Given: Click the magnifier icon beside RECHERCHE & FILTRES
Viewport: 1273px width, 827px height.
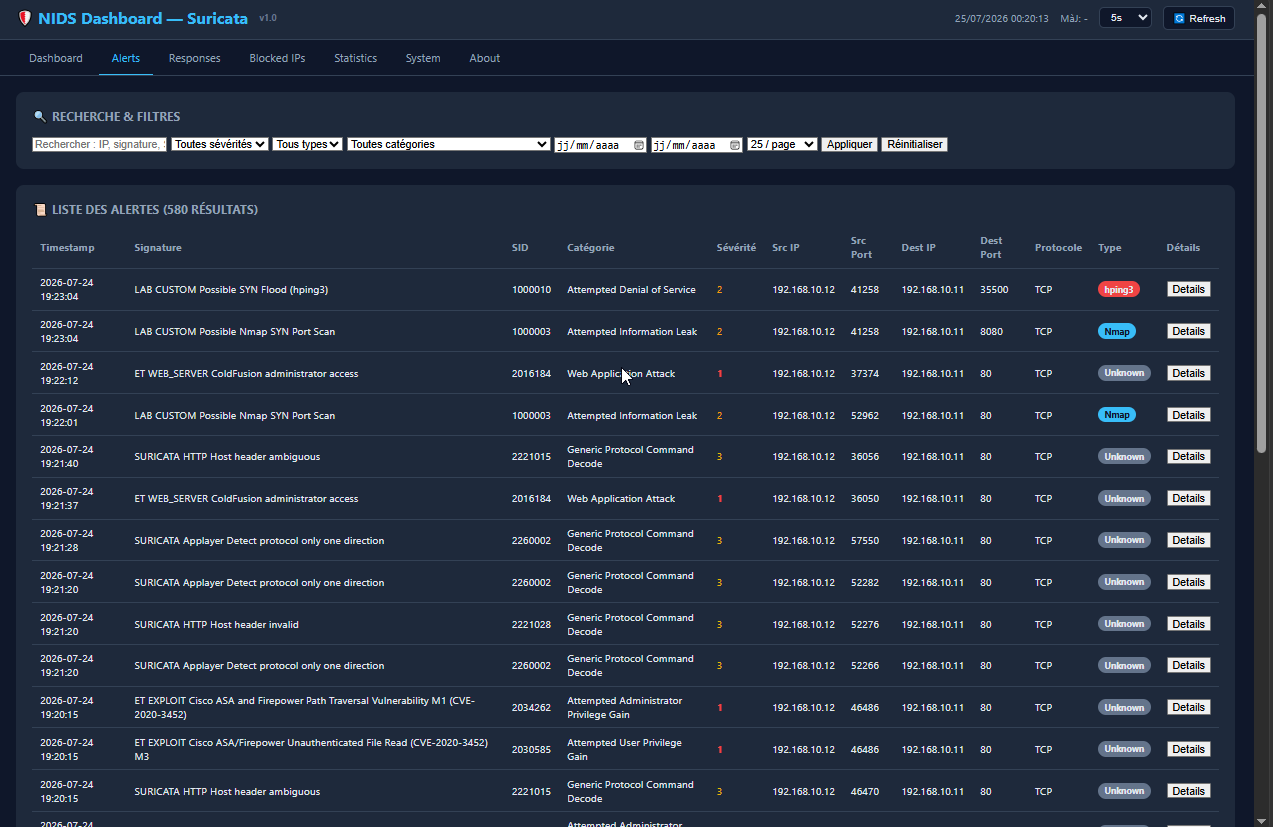Looking at the screenshot, I should (x=40, y=117).
